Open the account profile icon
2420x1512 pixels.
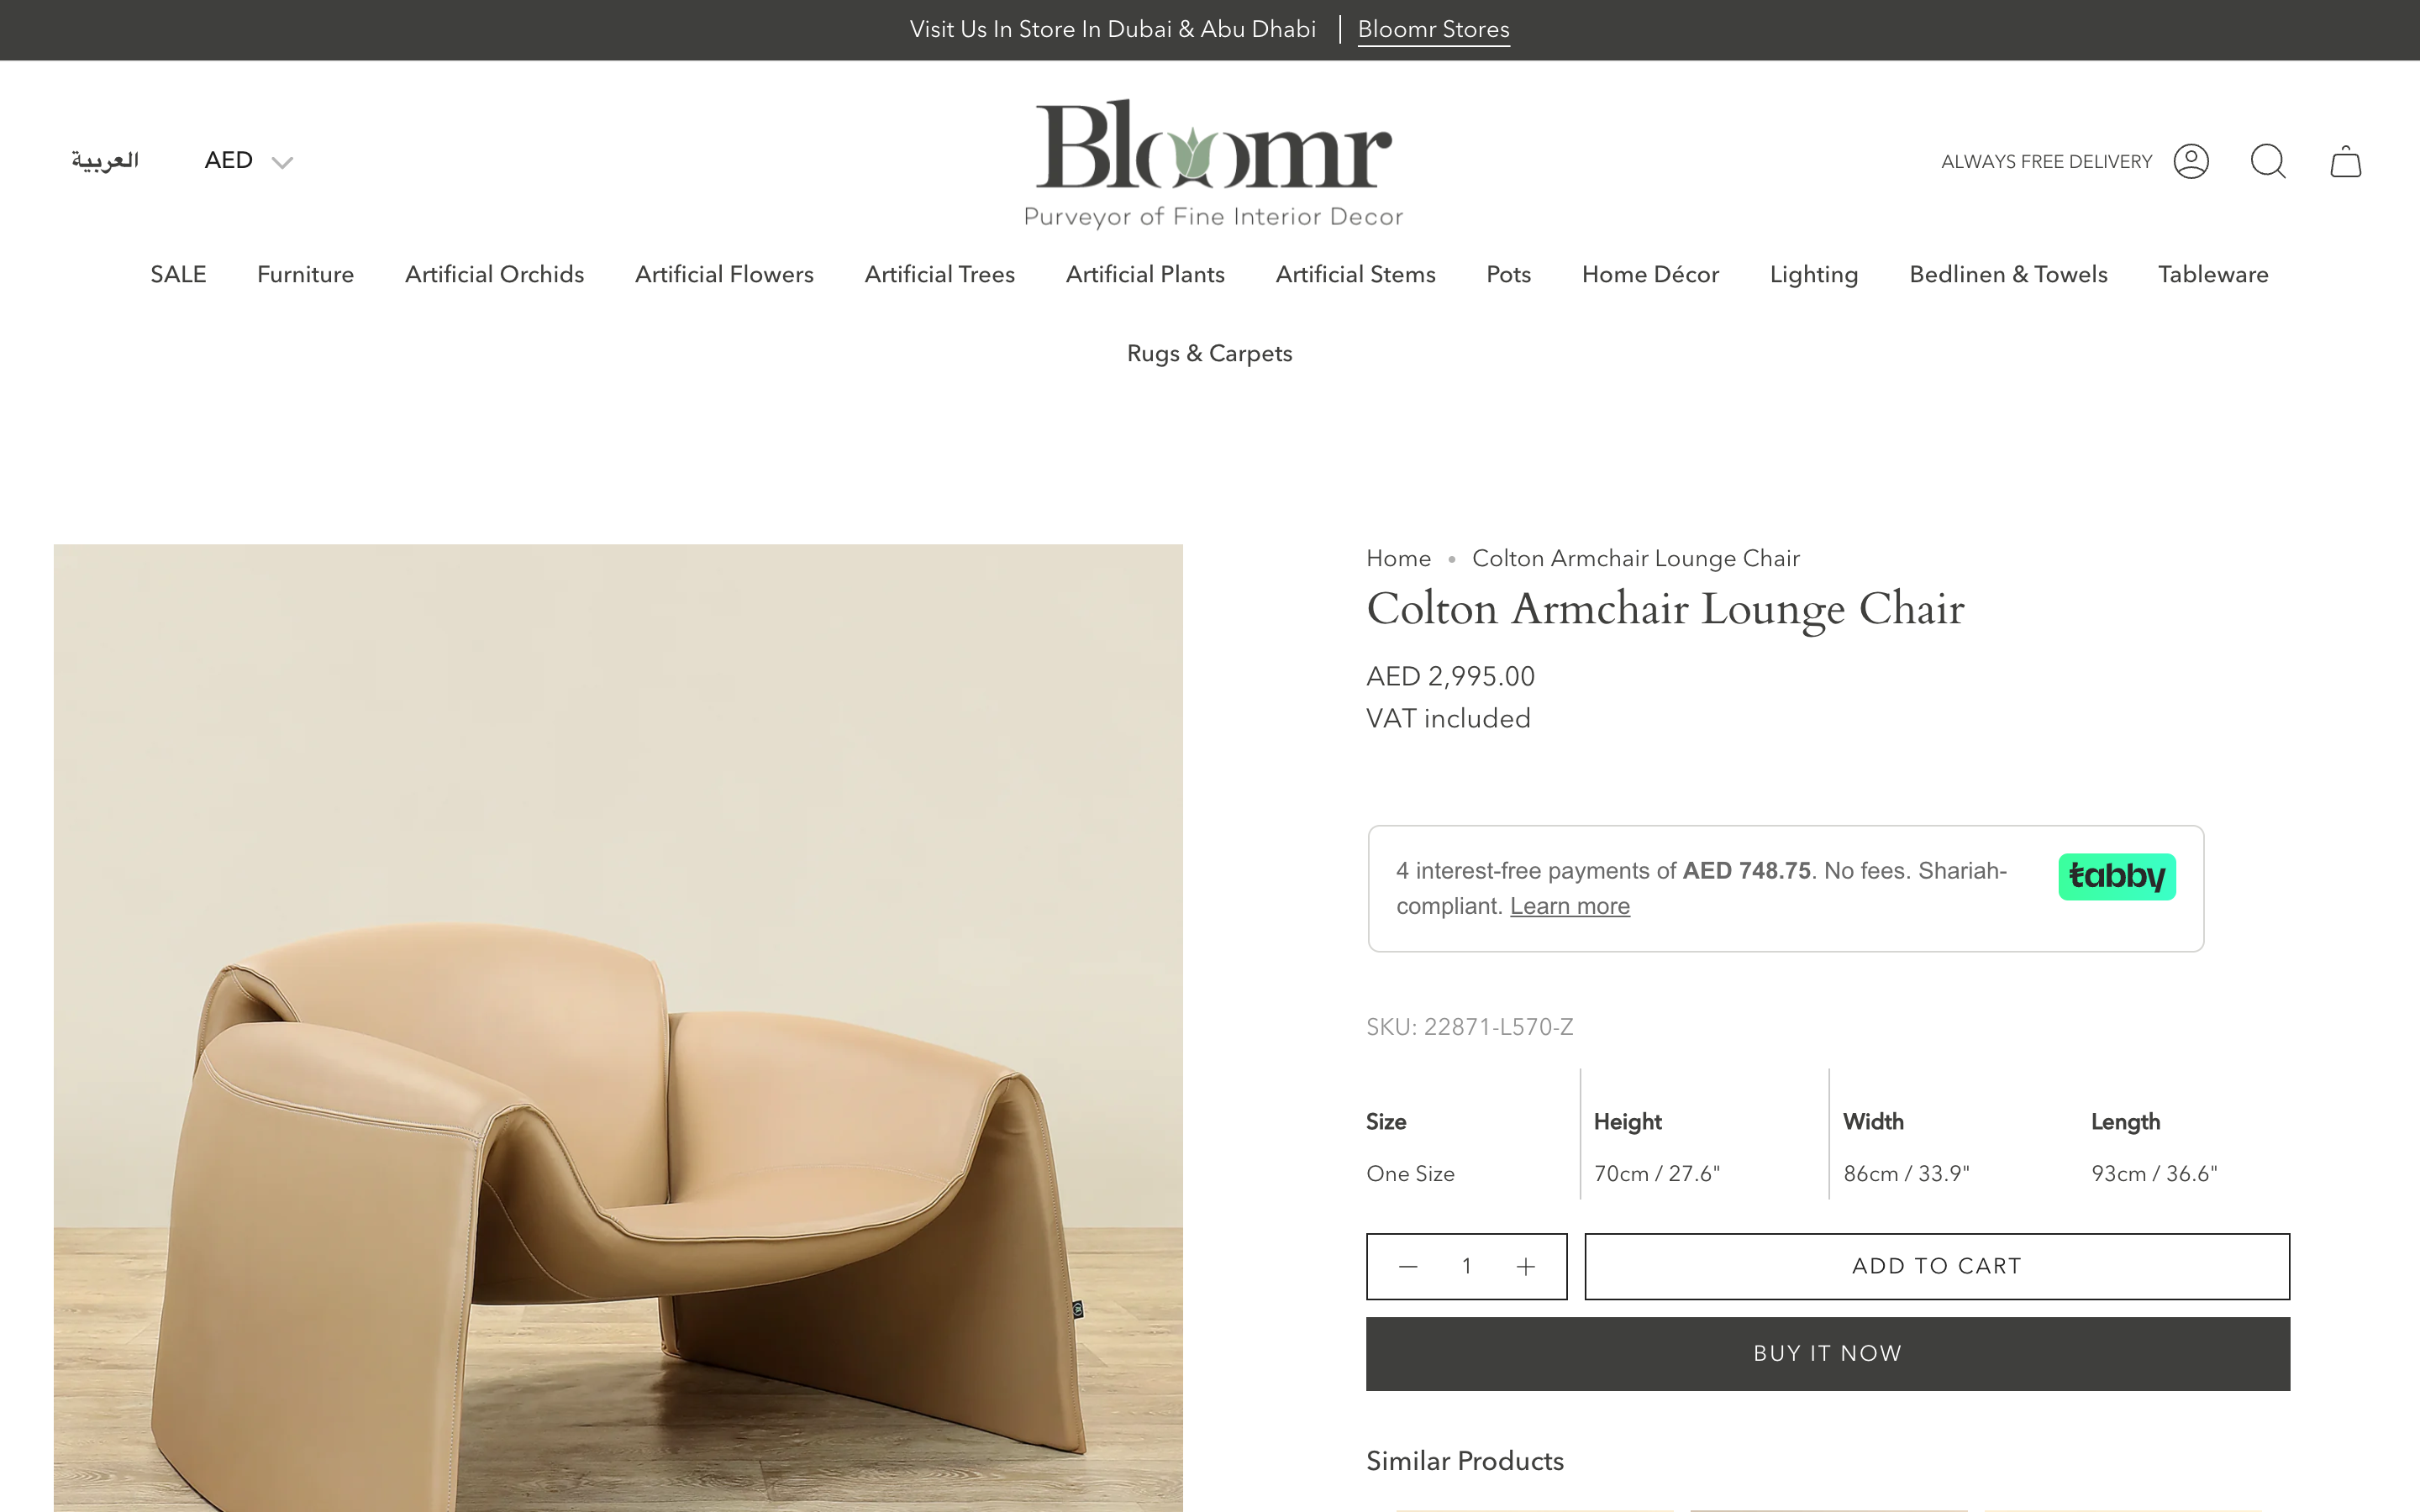[x=2190, y=161]
